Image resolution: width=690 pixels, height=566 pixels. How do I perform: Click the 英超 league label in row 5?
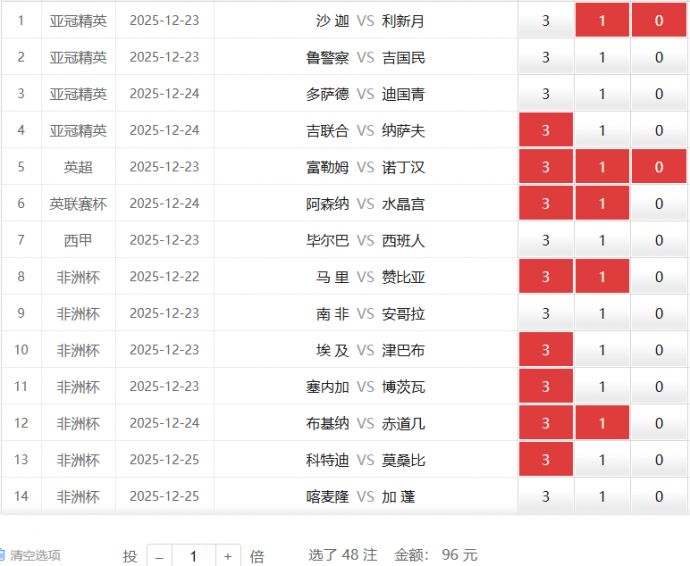pyautogui.click(x=78, y=167)
